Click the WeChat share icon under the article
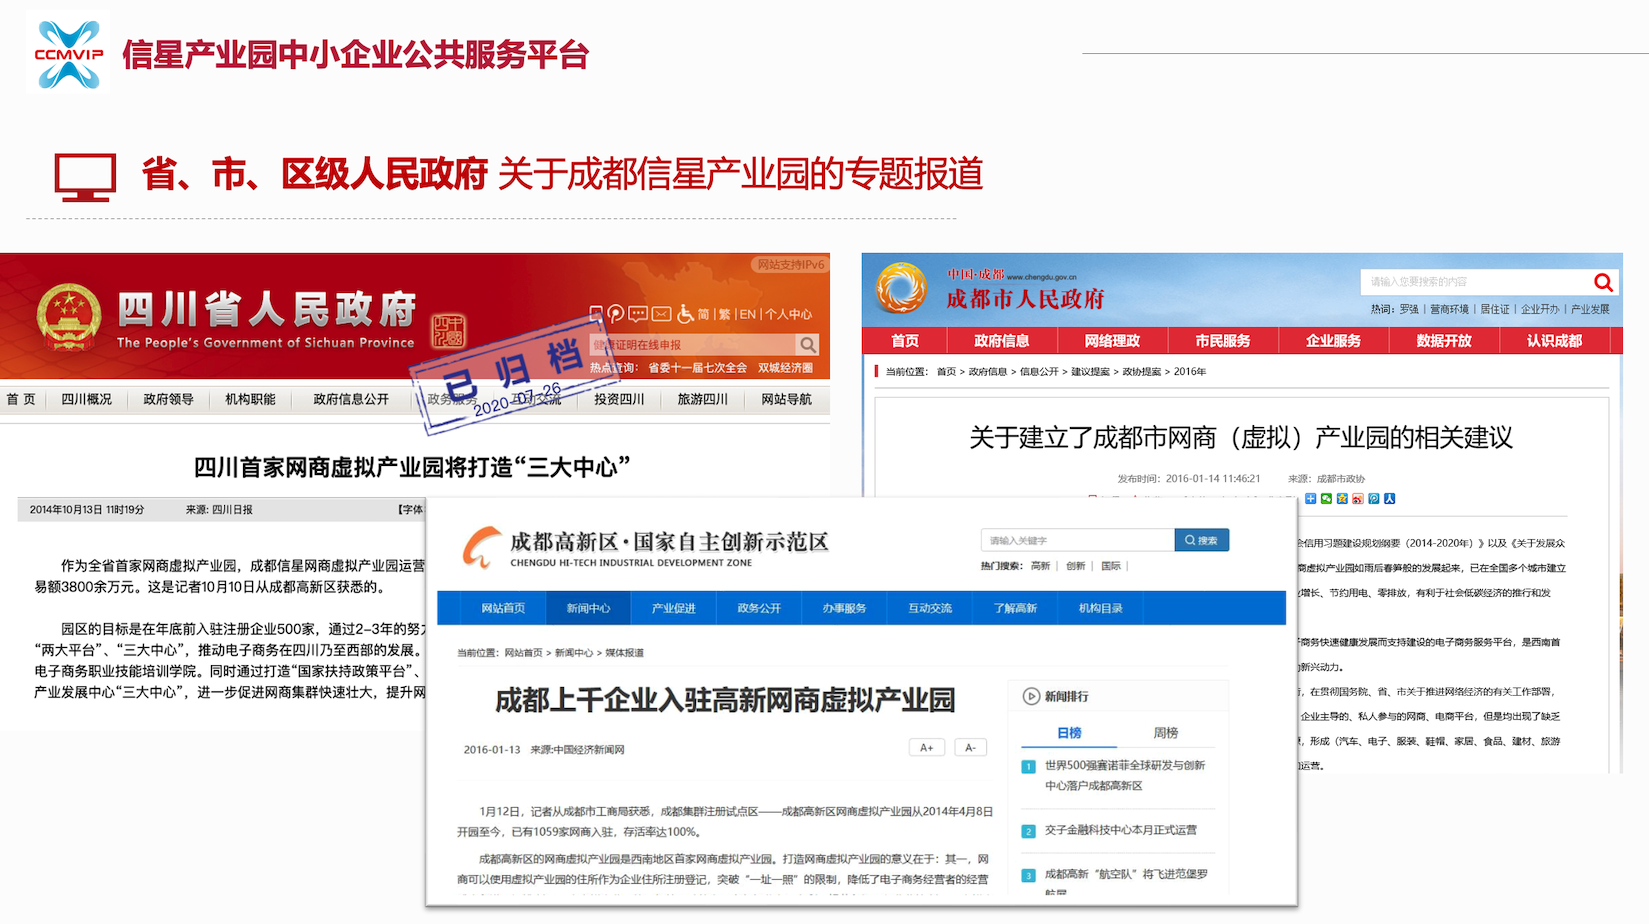1649x924 pixels. [x=1326, y=499]
